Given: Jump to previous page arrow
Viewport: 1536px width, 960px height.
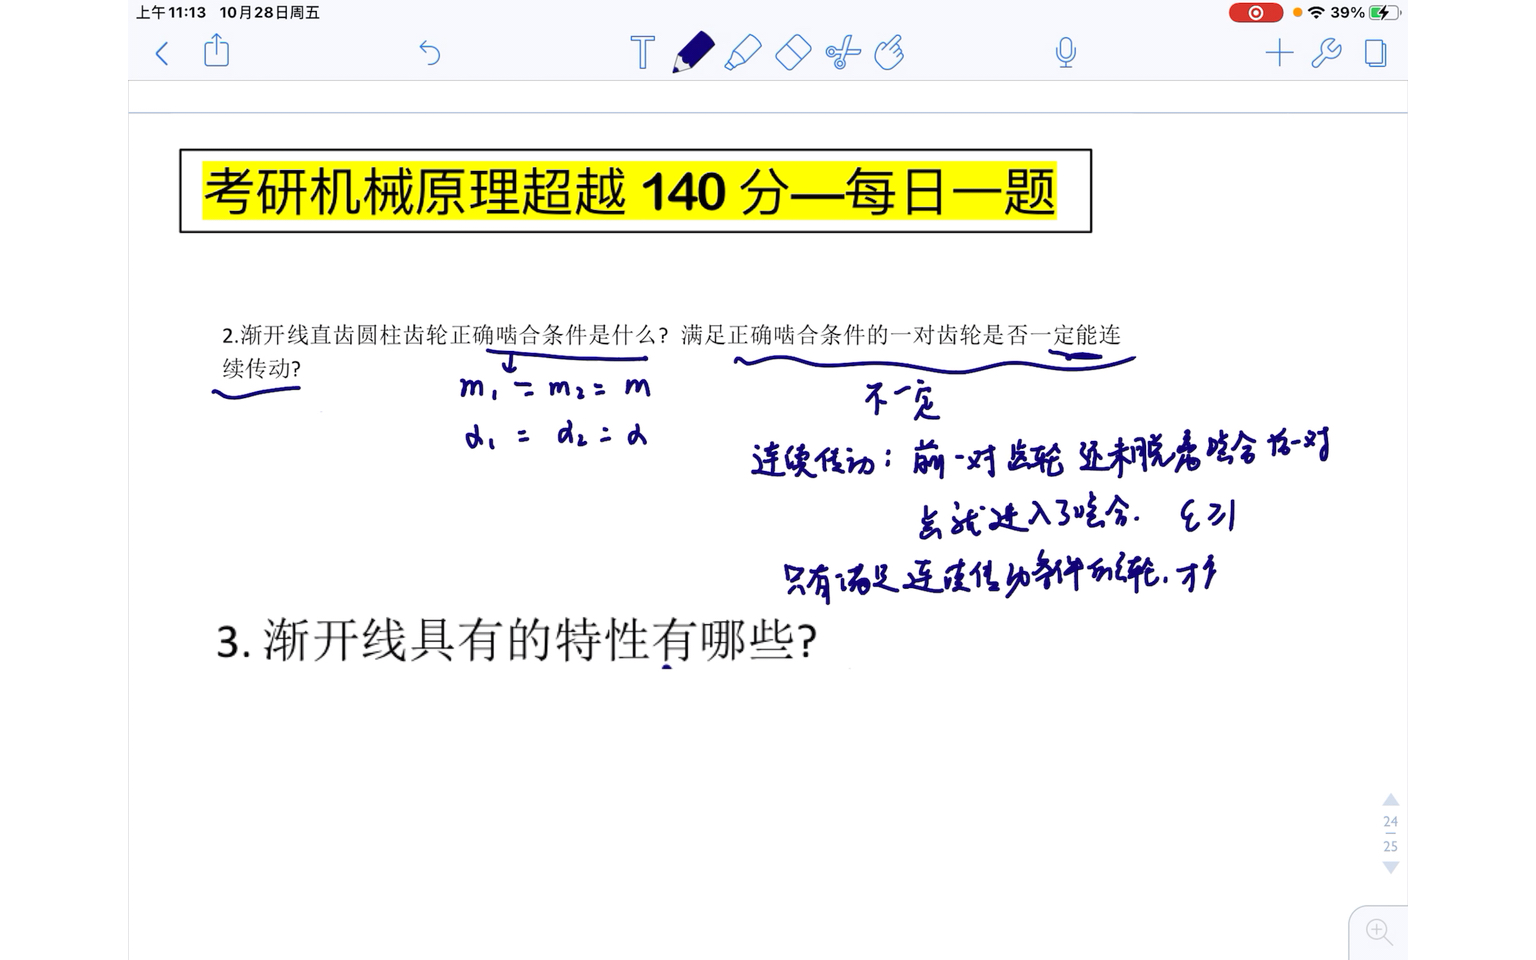Looking at the screenshot, I should (1390, 800).
